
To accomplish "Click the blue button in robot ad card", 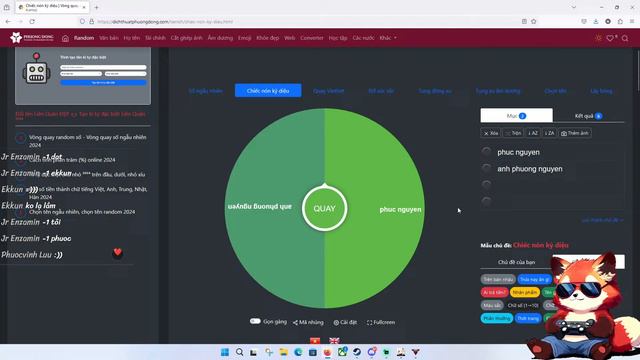I will (x=103, y=82).
